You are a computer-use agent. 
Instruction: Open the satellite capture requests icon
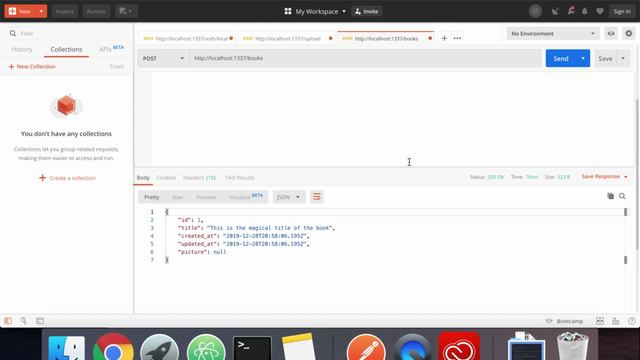coord(555,11)
